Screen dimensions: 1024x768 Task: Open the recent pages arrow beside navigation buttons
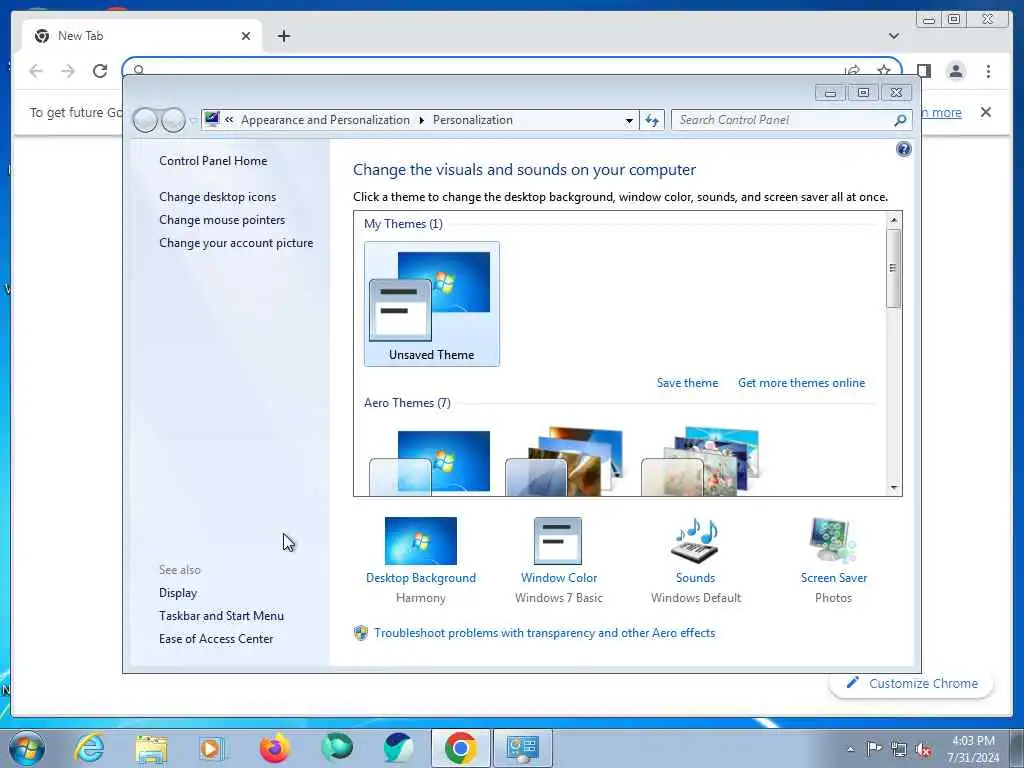192,121
